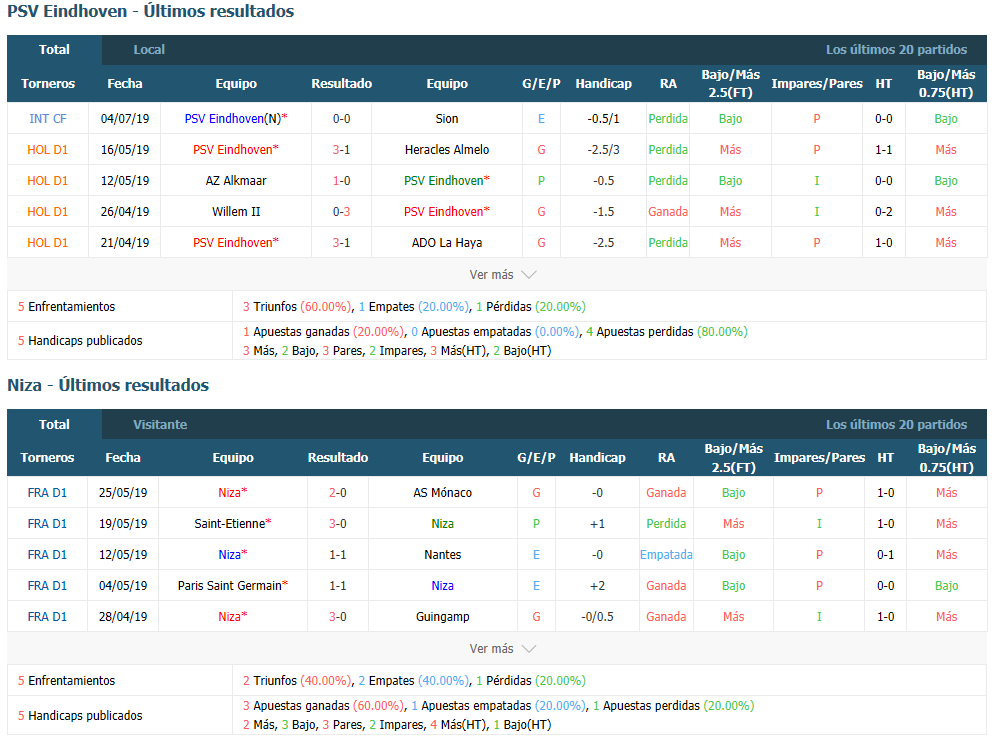
Task: Click the +2 handicap value
Action: point(597,586)
